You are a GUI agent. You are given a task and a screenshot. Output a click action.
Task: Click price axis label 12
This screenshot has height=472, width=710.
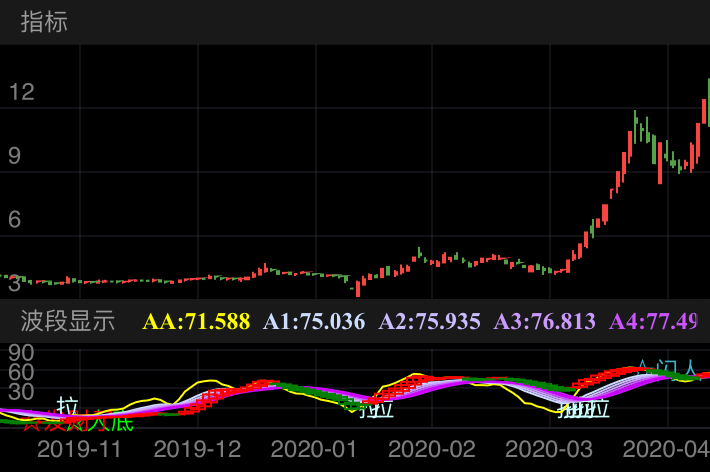[x=21, y=92]
